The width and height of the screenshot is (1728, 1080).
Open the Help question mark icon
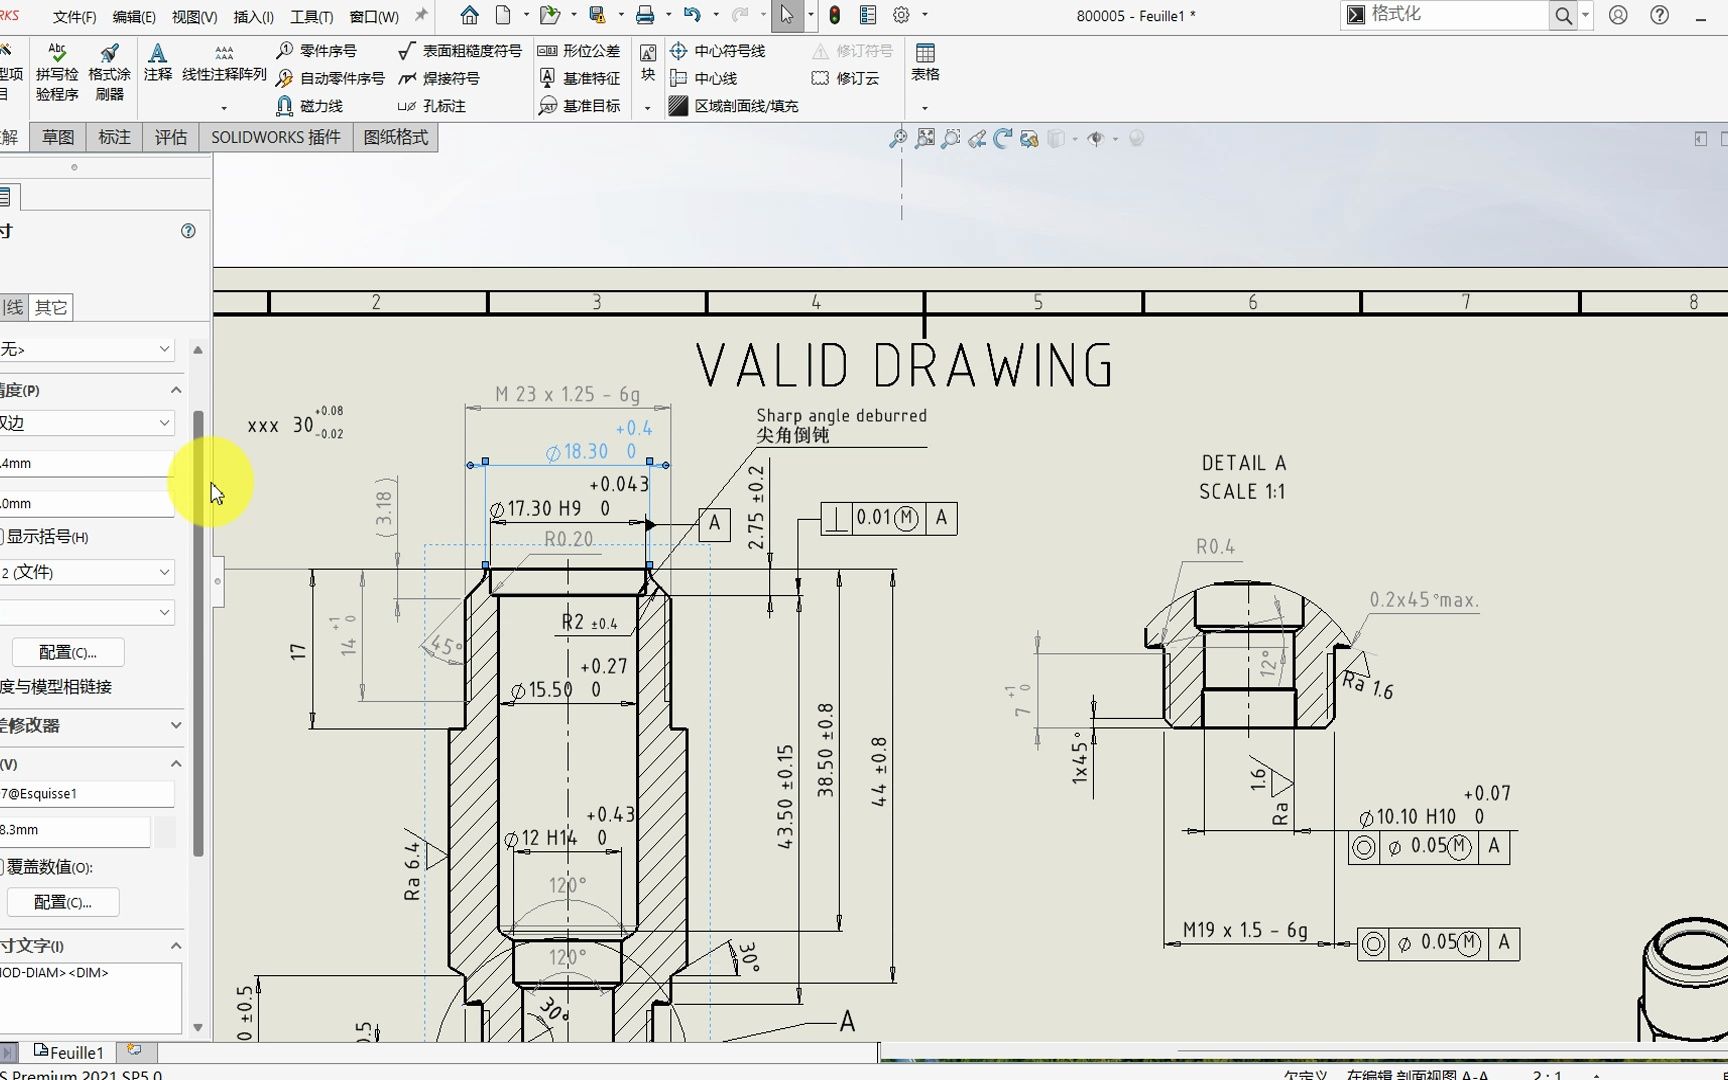tap(1659, 15)
